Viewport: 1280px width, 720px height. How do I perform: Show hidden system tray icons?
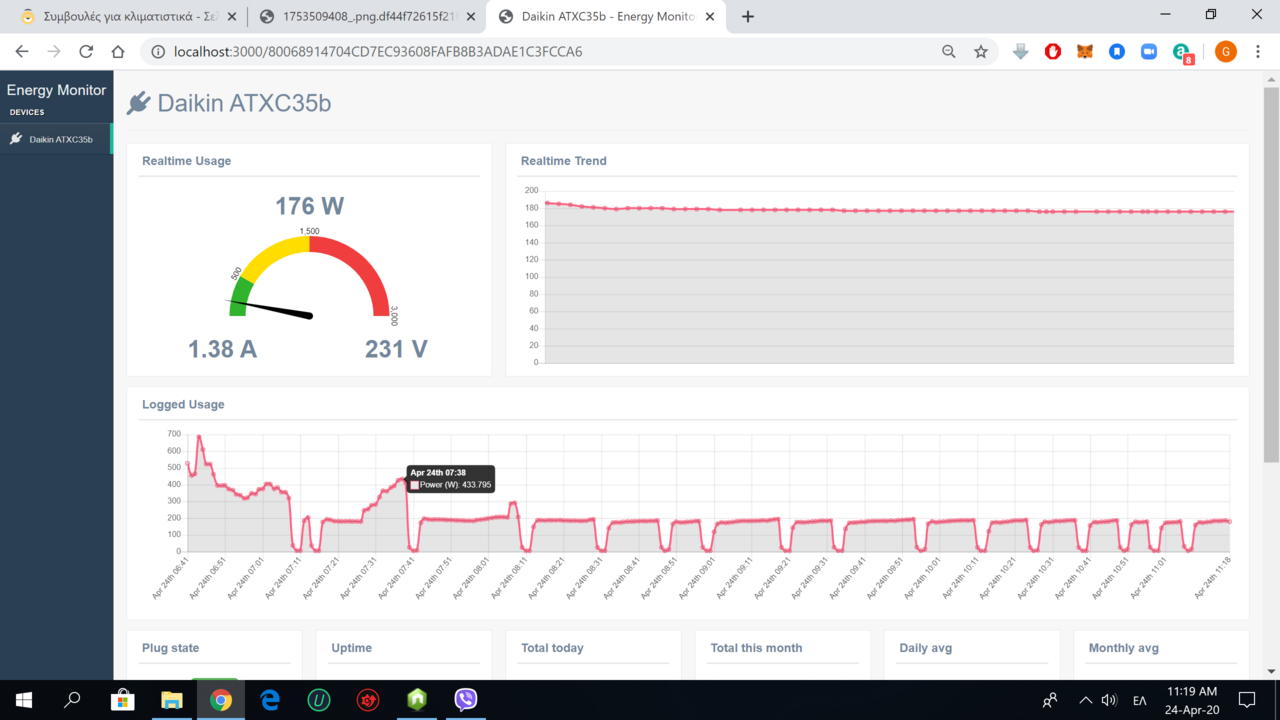coord(1086,700)
